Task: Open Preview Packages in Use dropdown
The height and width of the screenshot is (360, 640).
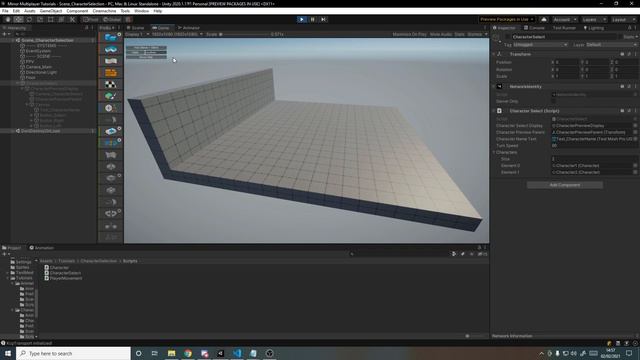Action: click(507, 19)
